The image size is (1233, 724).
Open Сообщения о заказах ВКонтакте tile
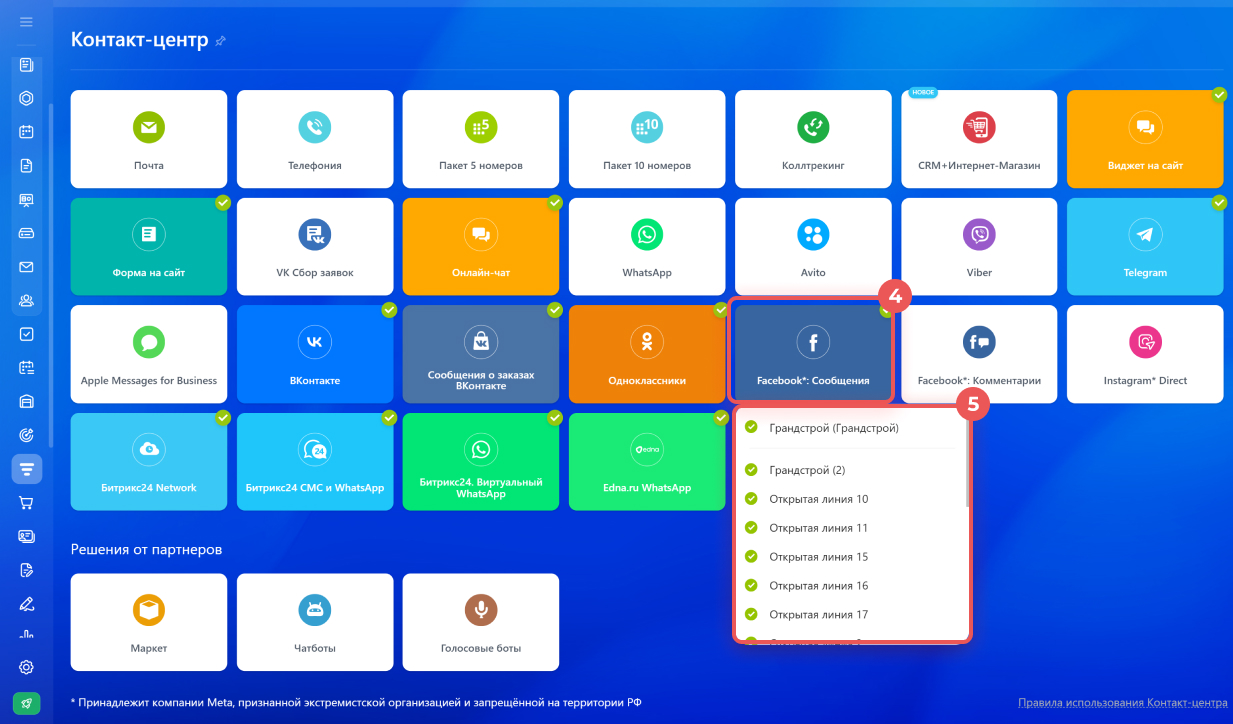tap(481, 354)
